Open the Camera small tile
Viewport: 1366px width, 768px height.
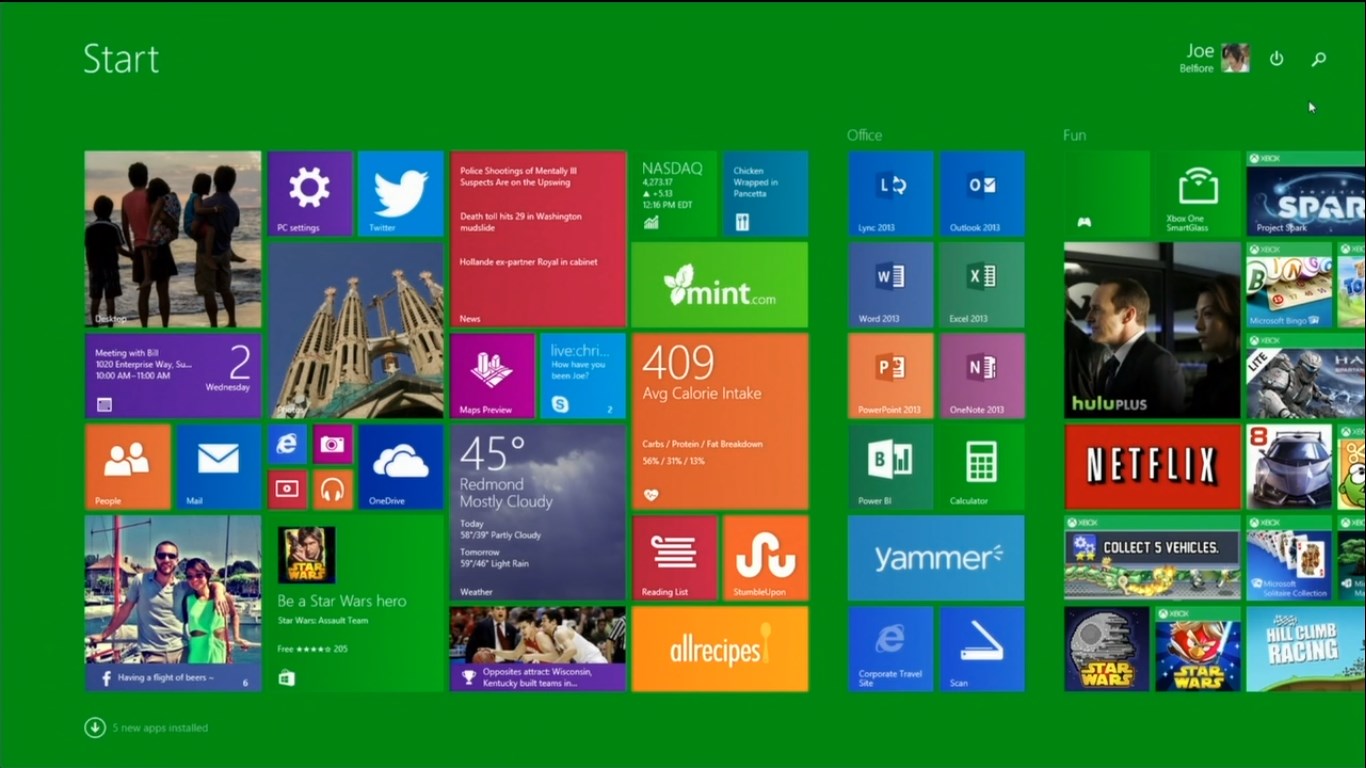tap(332, 444)
